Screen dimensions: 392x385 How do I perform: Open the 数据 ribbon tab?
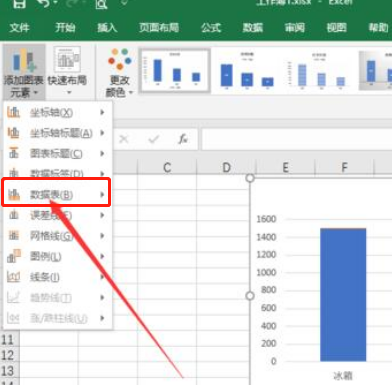click(x=253, y=27)
